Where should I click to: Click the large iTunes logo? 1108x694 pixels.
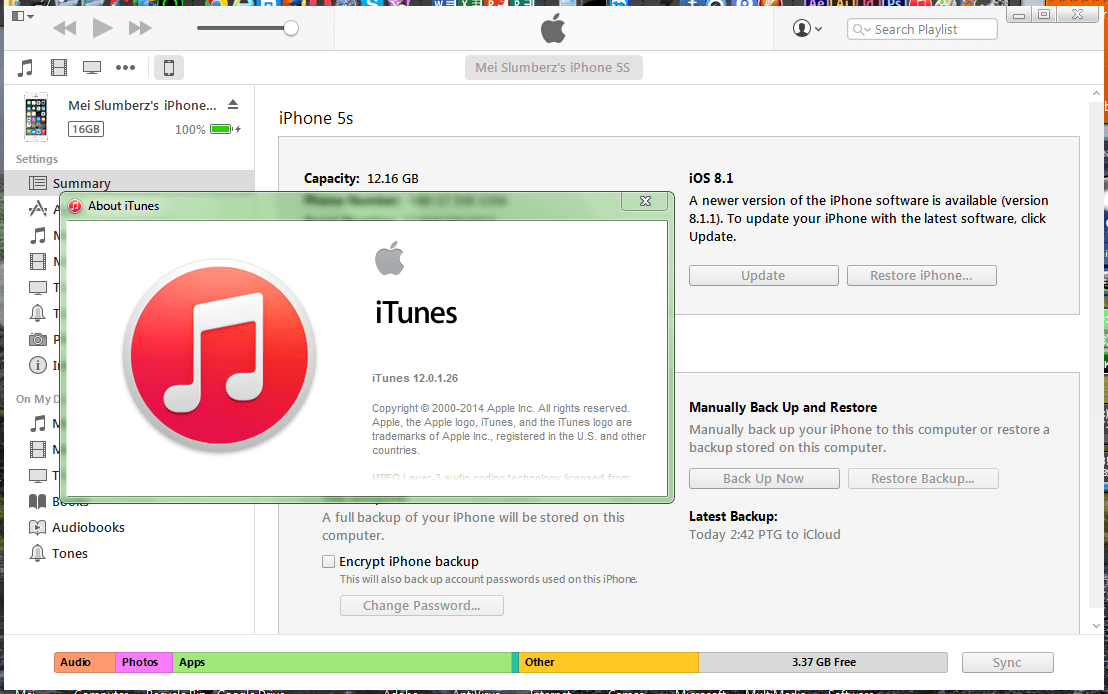point(220,355)
